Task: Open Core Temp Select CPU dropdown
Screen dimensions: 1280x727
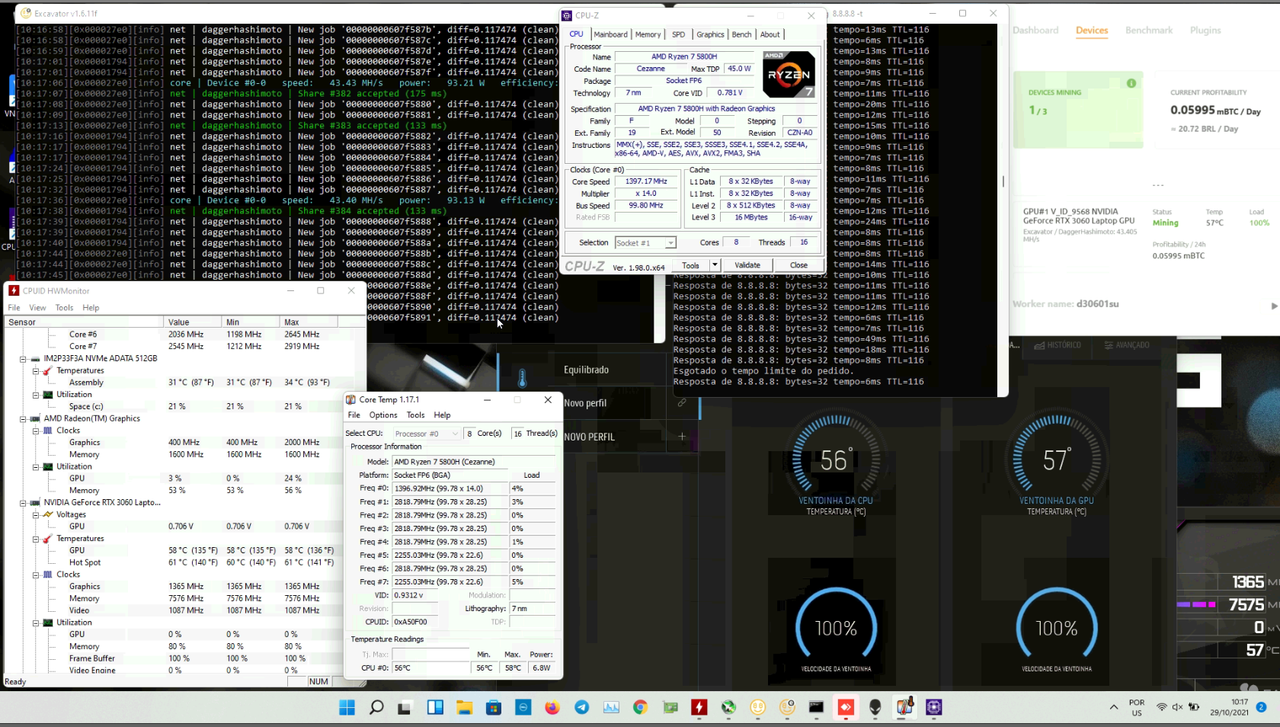Action: [x=427, y=434]
